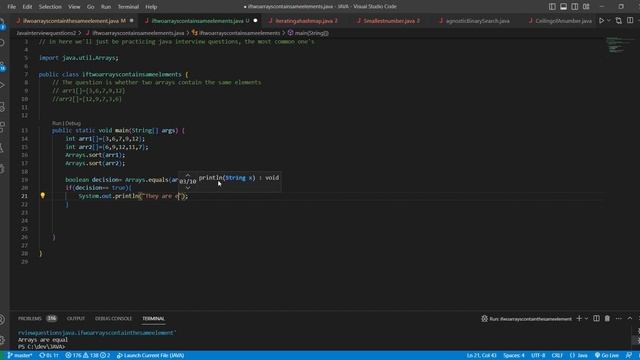
Task: Click the lightbulb code action on line 21
Action: 42,196
